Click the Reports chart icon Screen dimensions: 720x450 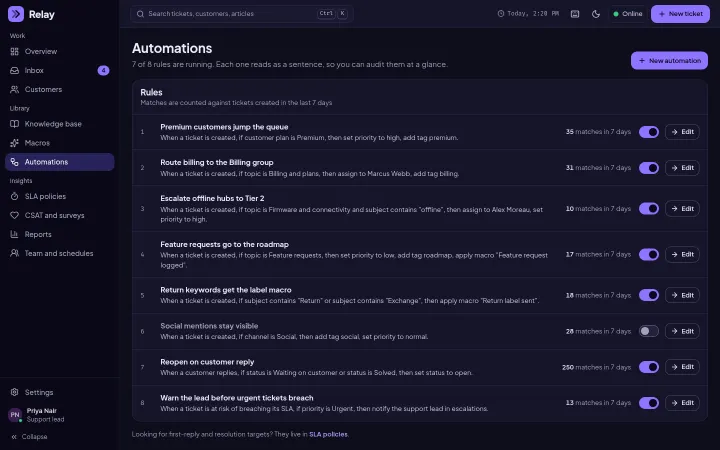coord(15,234)
